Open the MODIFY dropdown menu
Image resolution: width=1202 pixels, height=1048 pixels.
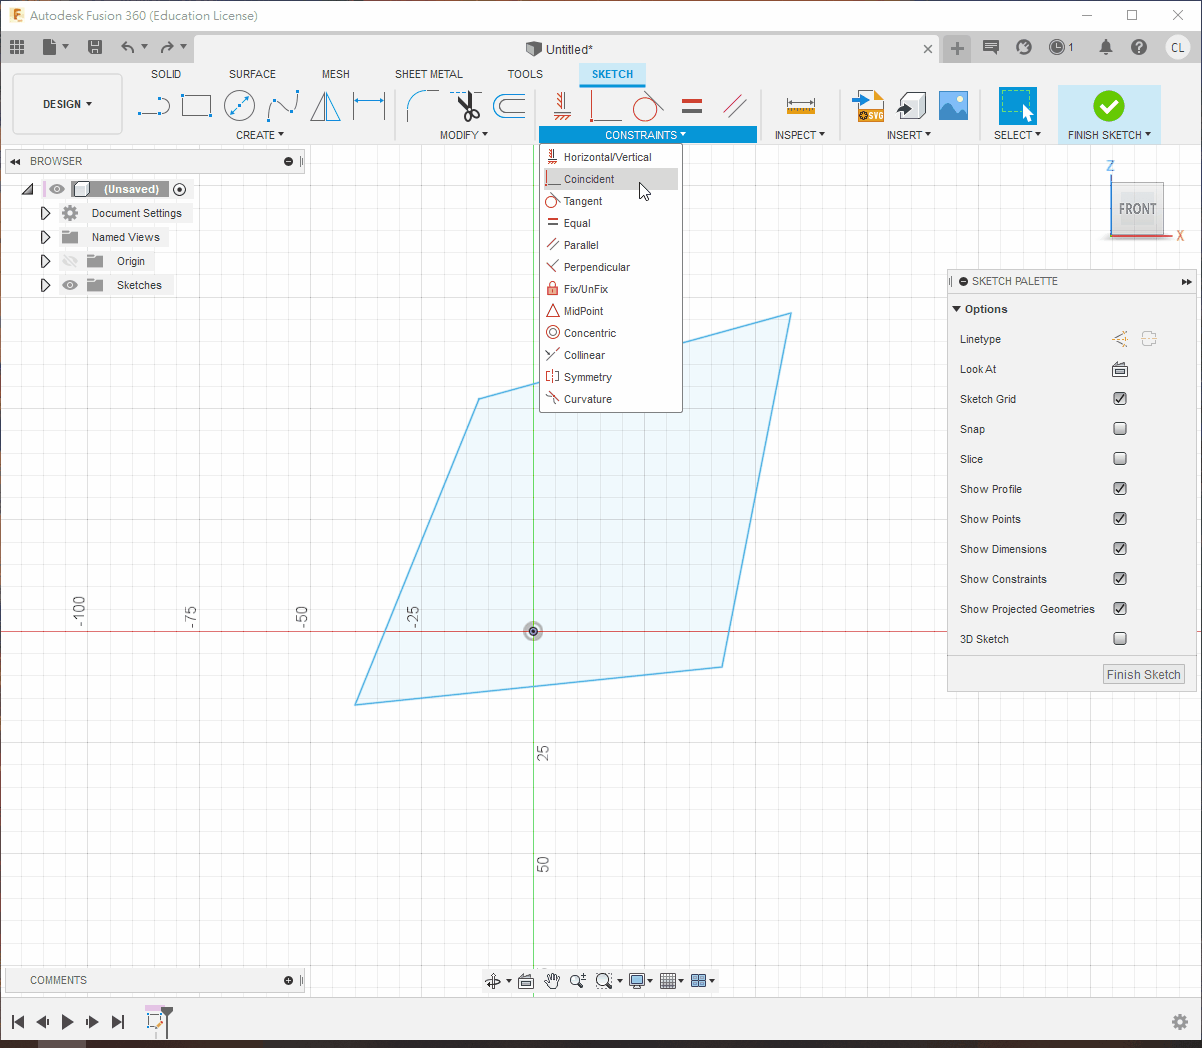[x=463, y=135]
